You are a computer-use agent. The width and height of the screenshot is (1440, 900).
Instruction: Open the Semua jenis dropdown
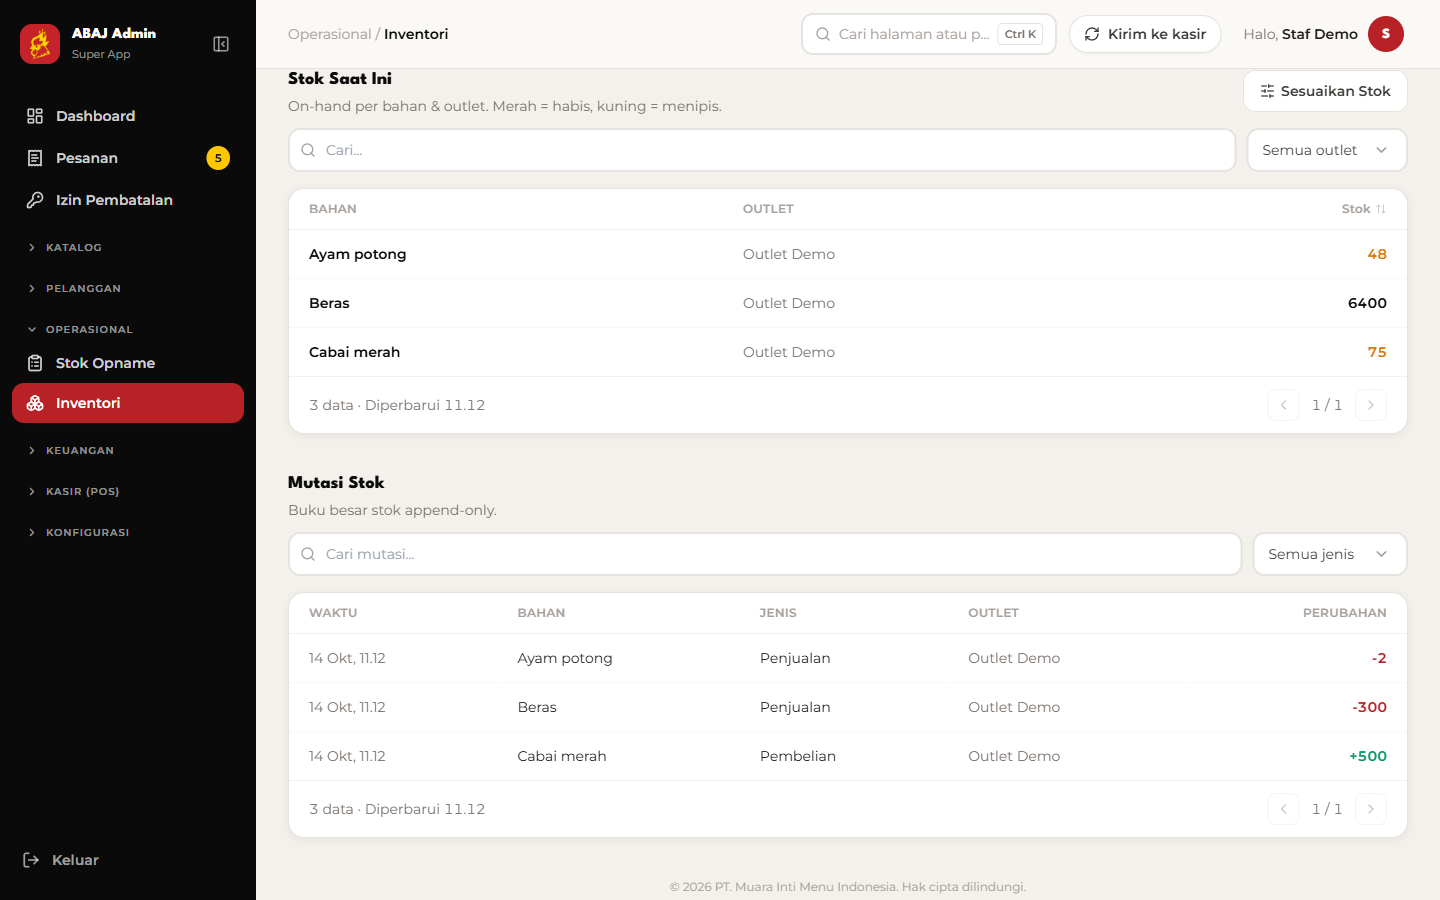click(1330, 554)
